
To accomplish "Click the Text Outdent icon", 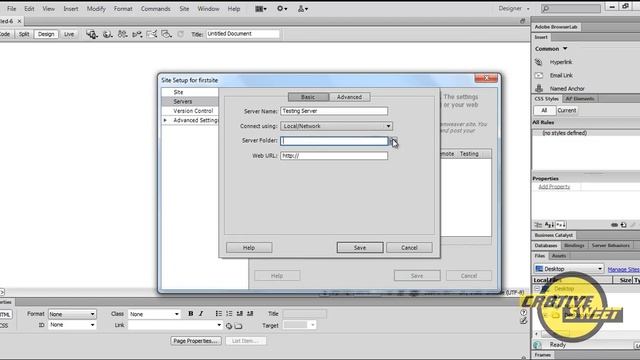I will point(240,313).
